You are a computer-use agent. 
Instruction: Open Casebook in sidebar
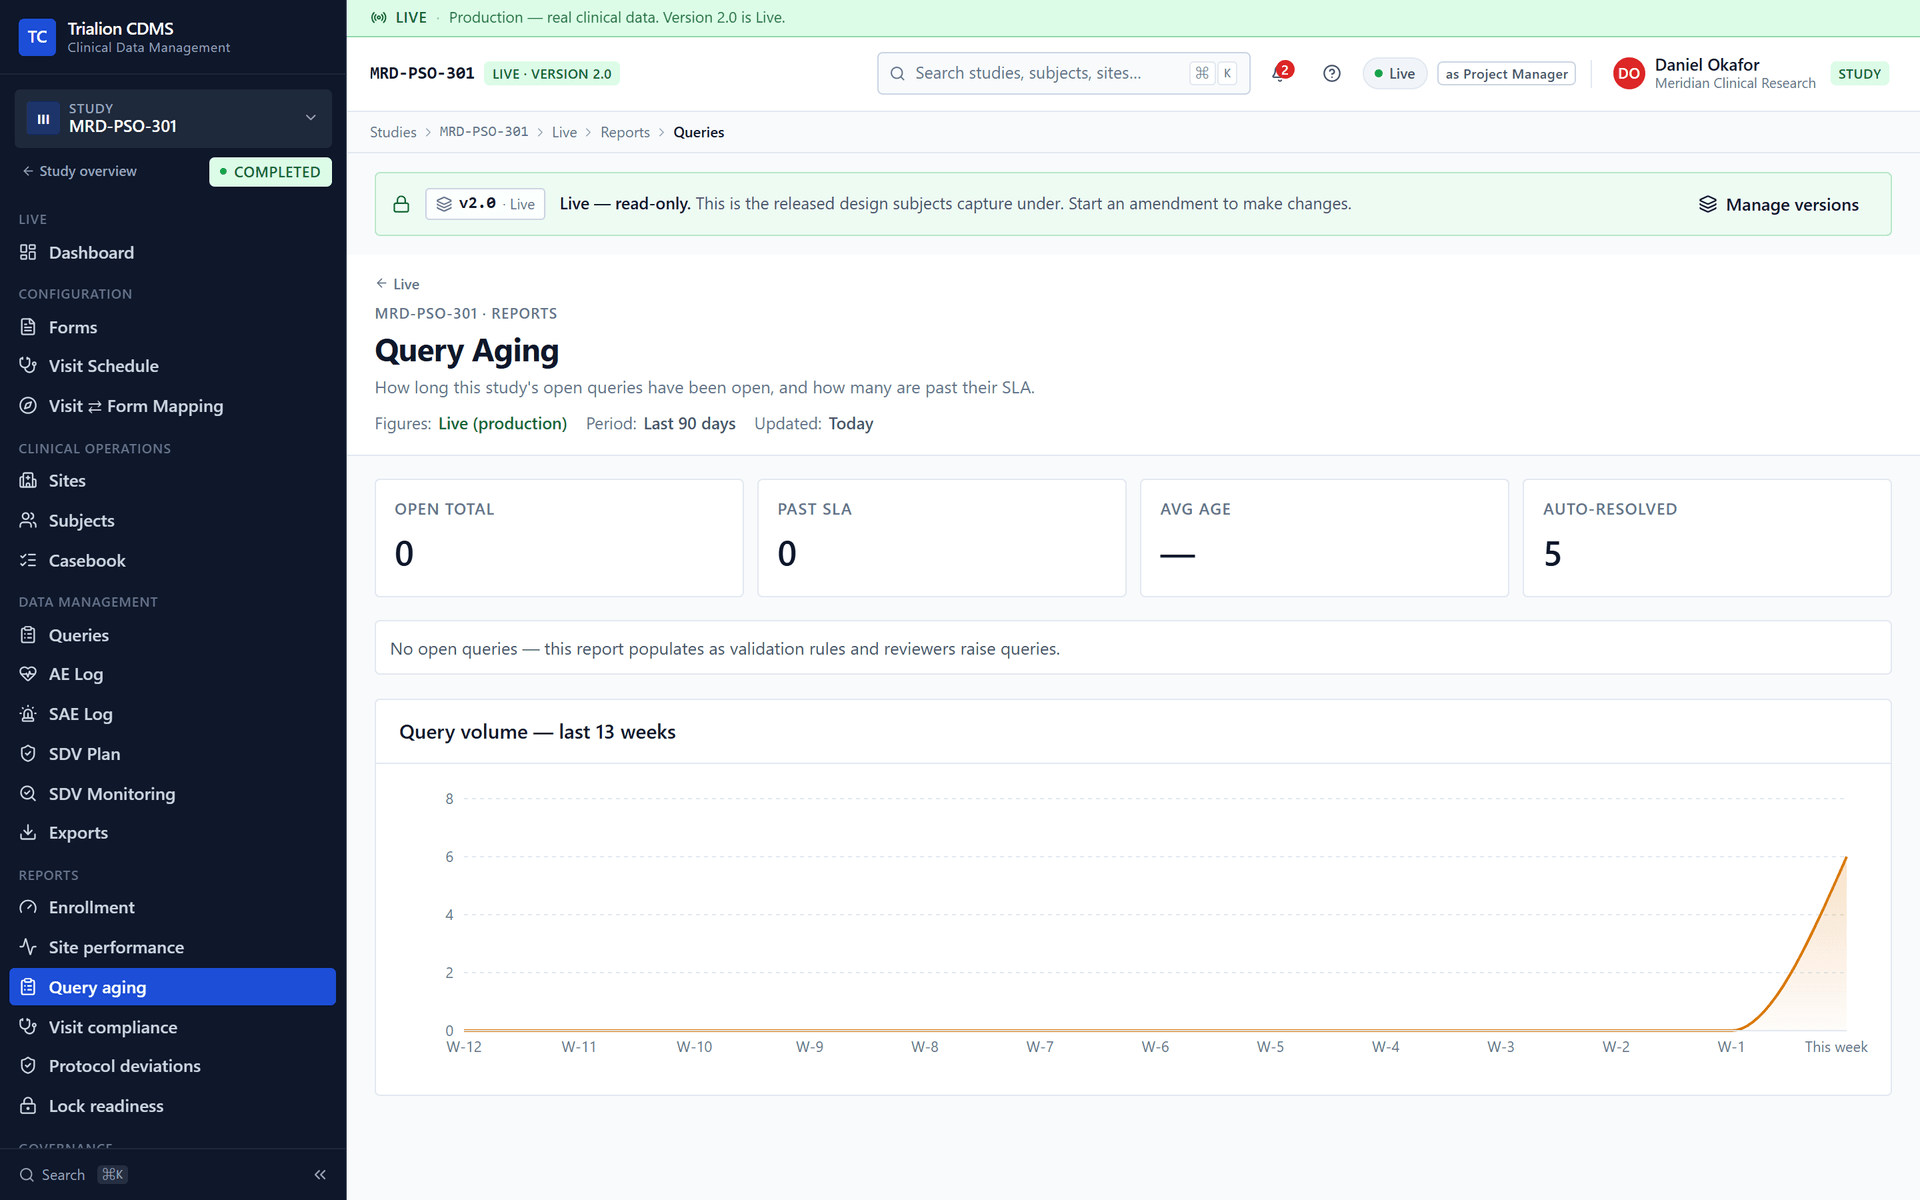[x=172, y=561]
